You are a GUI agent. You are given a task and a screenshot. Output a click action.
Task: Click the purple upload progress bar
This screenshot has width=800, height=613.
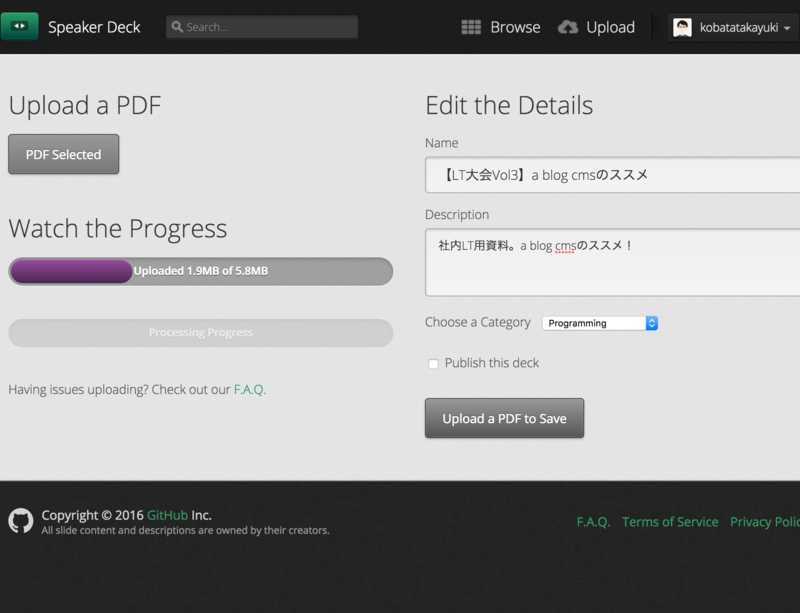[71, 271]
